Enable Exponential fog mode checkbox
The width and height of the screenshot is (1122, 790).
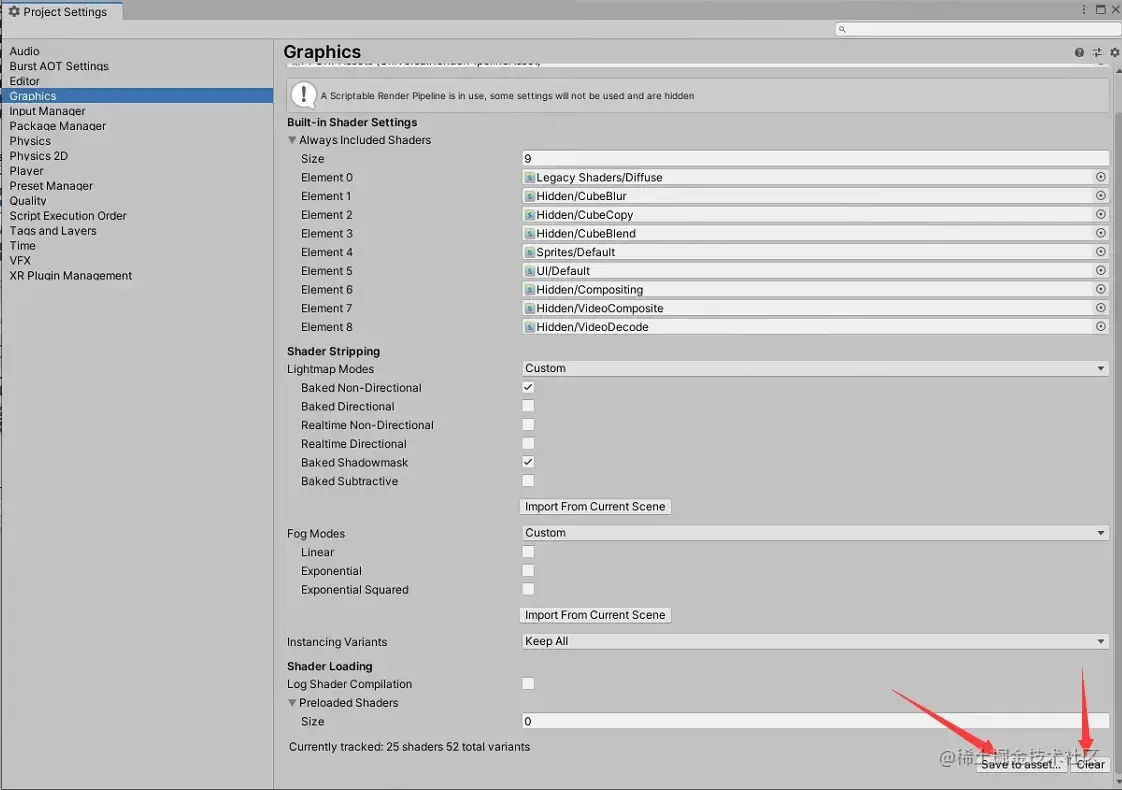(x=528, y=570)
